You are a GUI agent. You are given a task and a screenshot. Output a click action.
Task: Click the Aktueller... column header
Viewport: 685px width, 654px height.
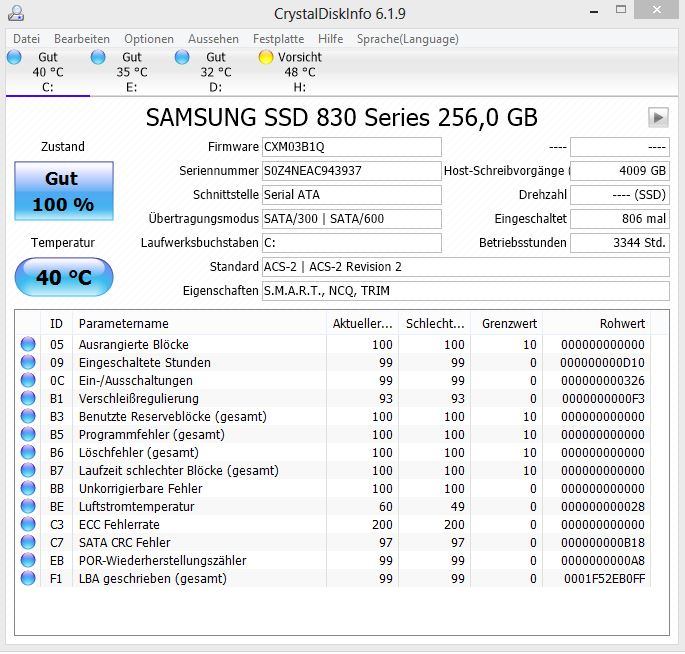point(363,324)
